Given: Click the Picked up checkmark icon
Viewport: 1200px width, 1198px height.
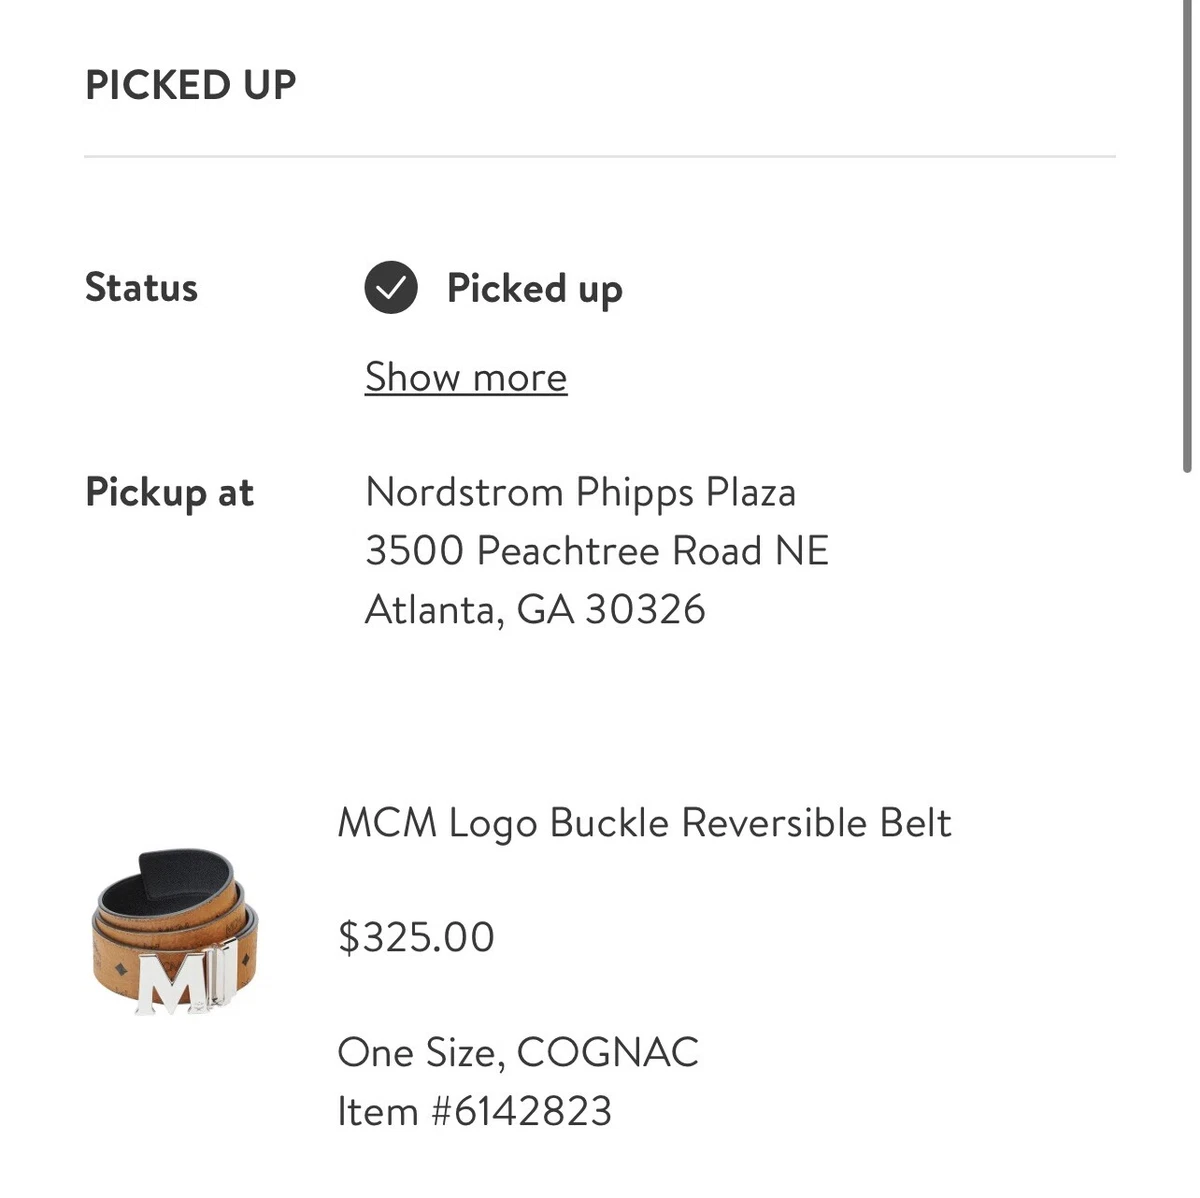Looking at the screenshot, I should point(391,288).
